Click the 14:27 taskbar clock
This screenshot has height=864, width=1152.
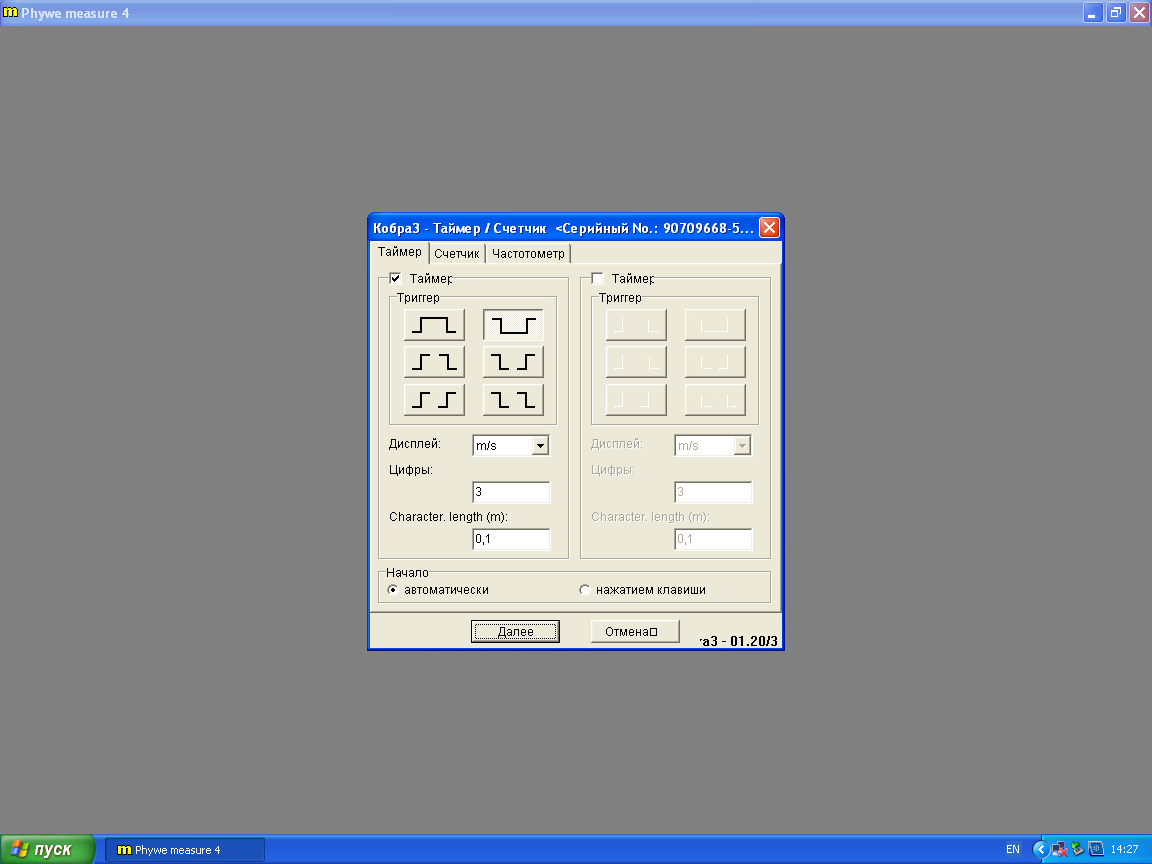[x=1124, y=849]
